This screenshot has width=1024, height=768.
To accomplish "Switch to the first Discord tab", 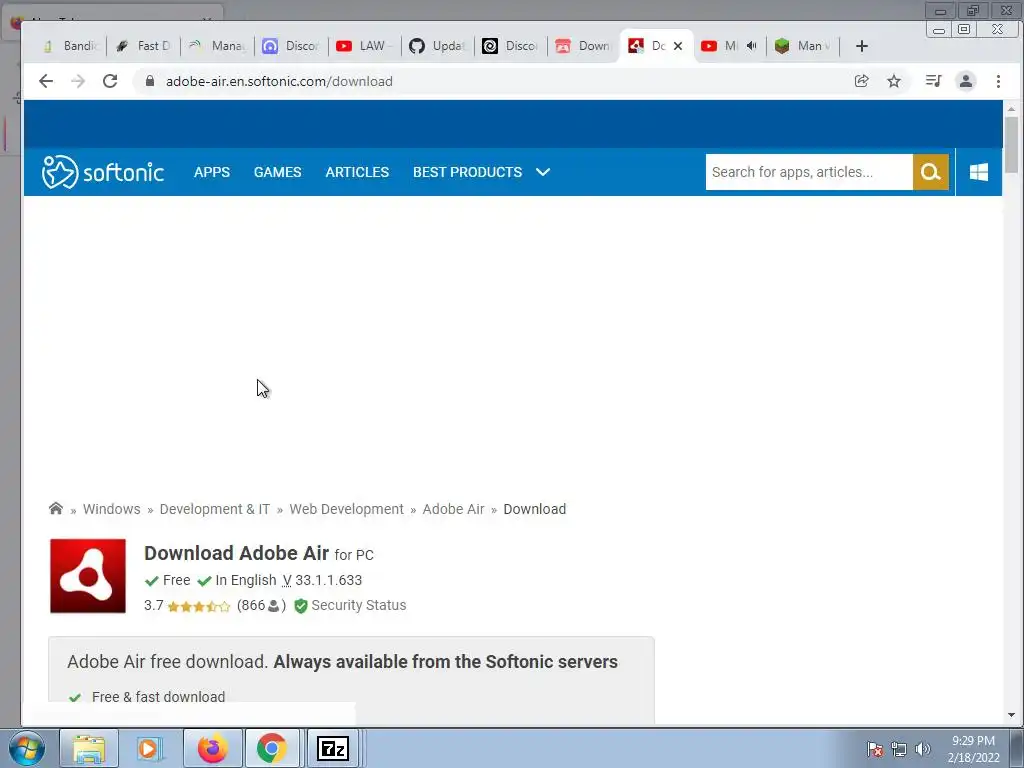I will (291, 46).
